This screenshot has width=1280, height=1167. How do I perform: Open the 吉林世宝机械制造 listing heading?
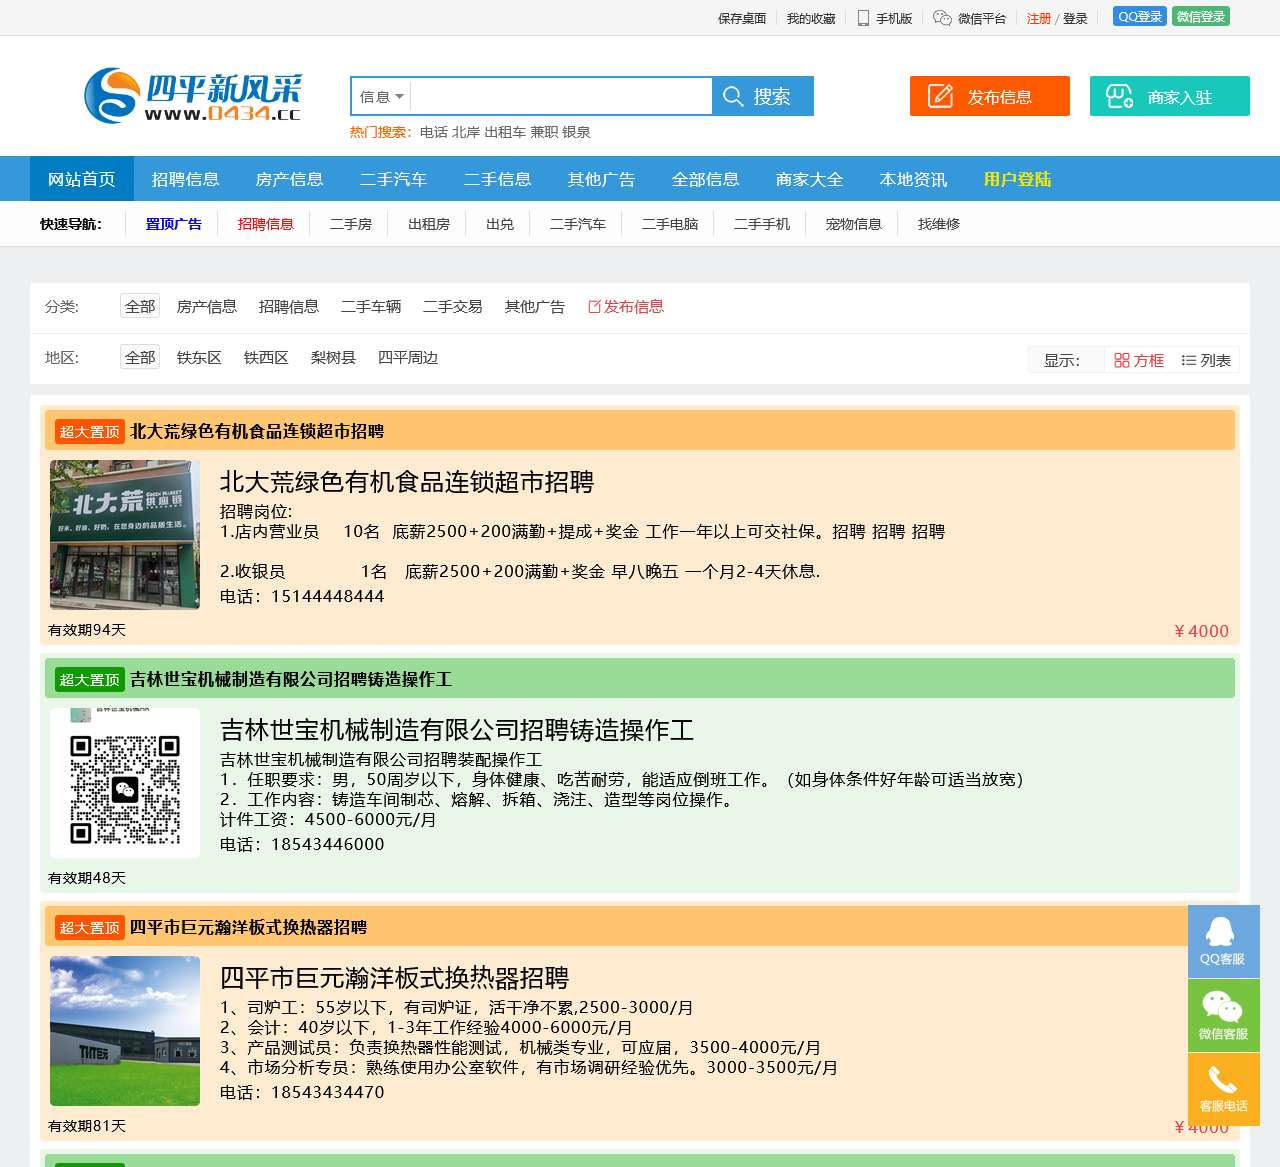[457, 730]
